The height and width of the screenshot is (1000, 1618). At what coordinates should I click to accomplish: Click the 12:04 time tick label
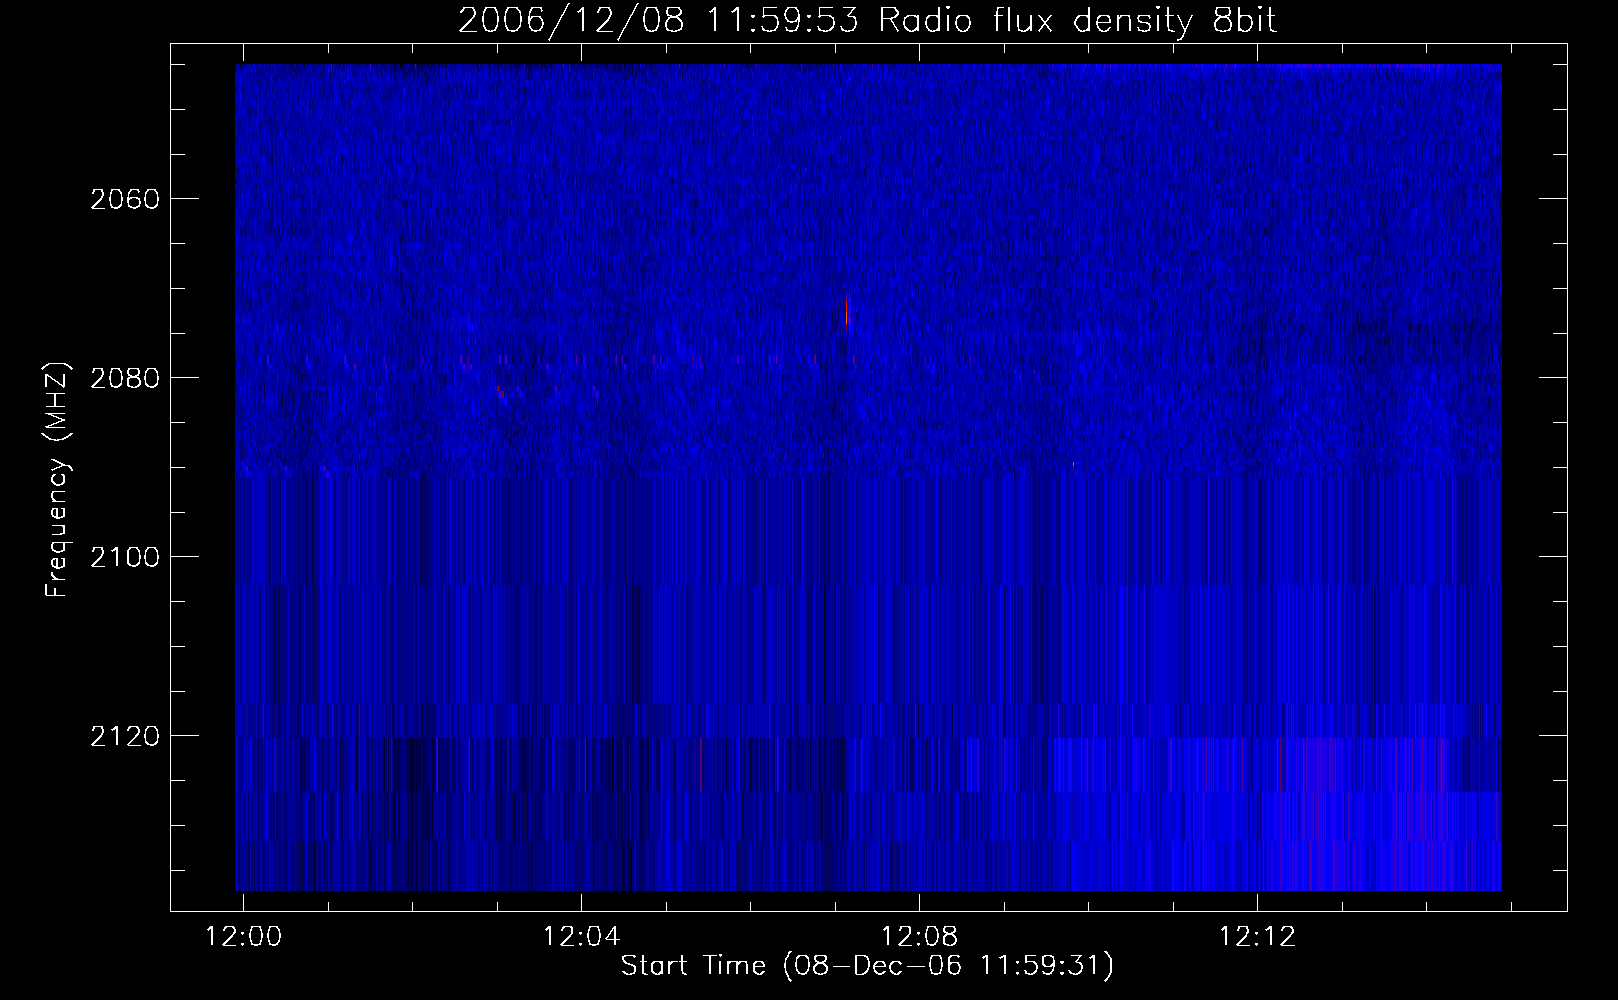[581, 937]
